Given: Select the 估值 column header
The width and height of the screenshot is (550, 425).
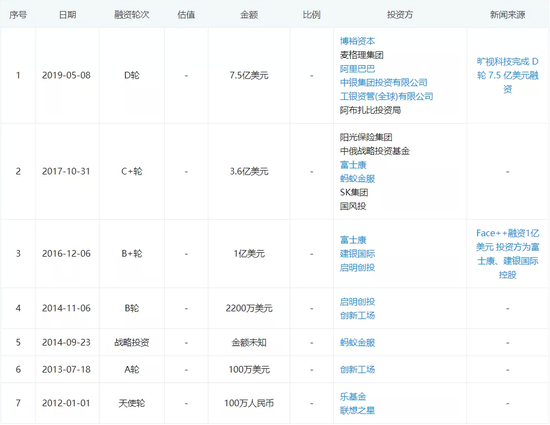Looking at the screenshot, I should pyautogui.click(x=186, y=15).
